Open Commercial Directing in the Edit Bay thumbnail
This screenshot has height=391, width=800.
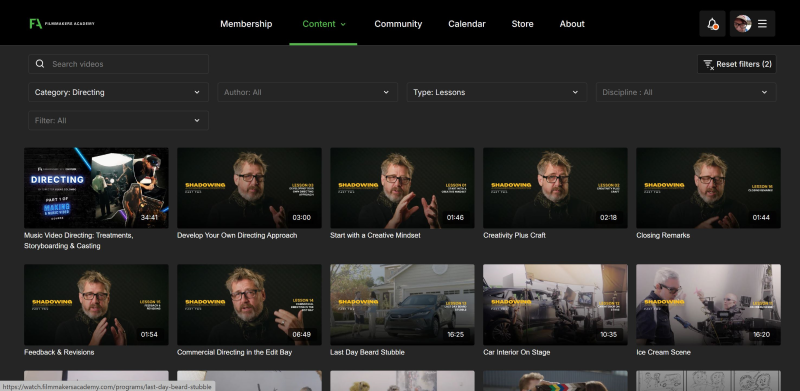coord(249,304)
